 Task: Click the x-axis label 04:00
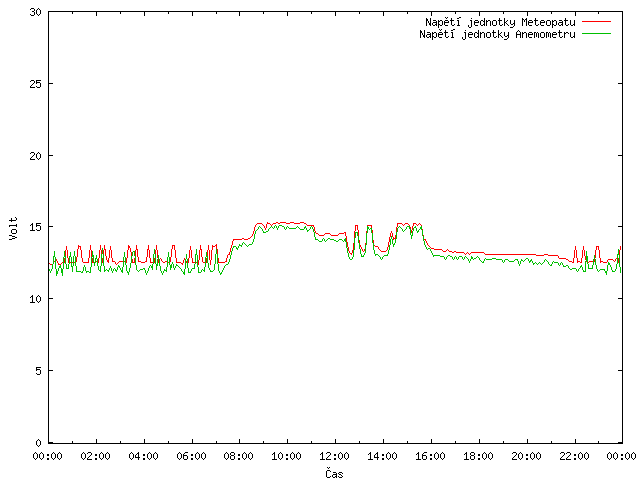(143, 456)
